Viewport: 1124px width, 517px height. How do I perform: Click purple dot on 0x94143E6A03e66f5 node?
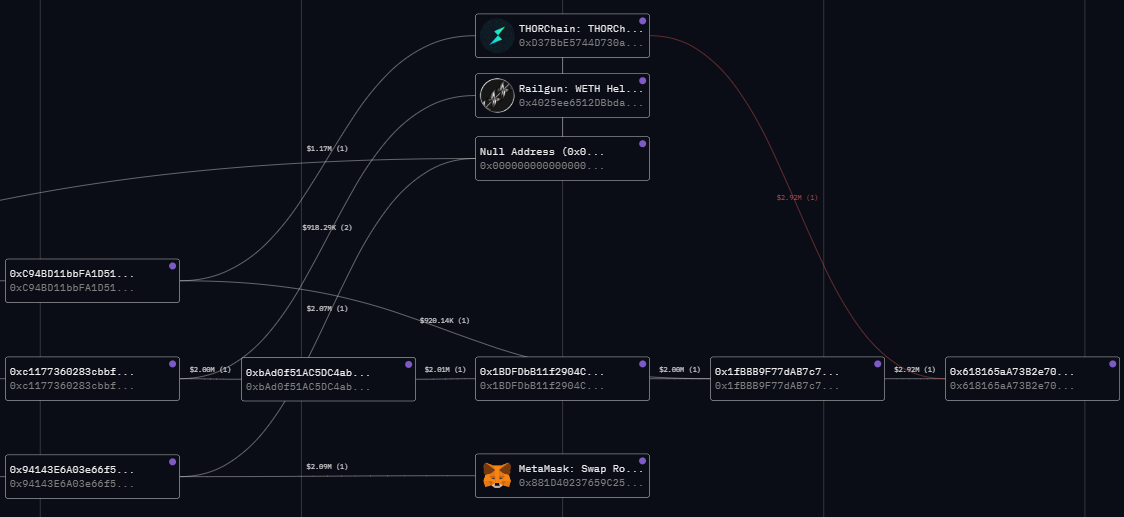pos(172,462)
